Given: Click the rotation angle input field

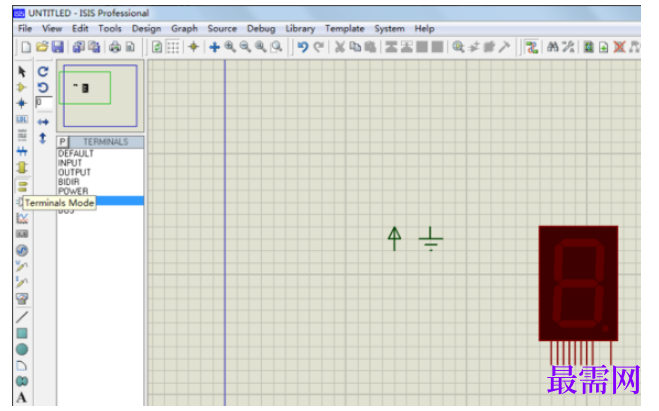Looking at the screenshot, I should click(44, 102).
